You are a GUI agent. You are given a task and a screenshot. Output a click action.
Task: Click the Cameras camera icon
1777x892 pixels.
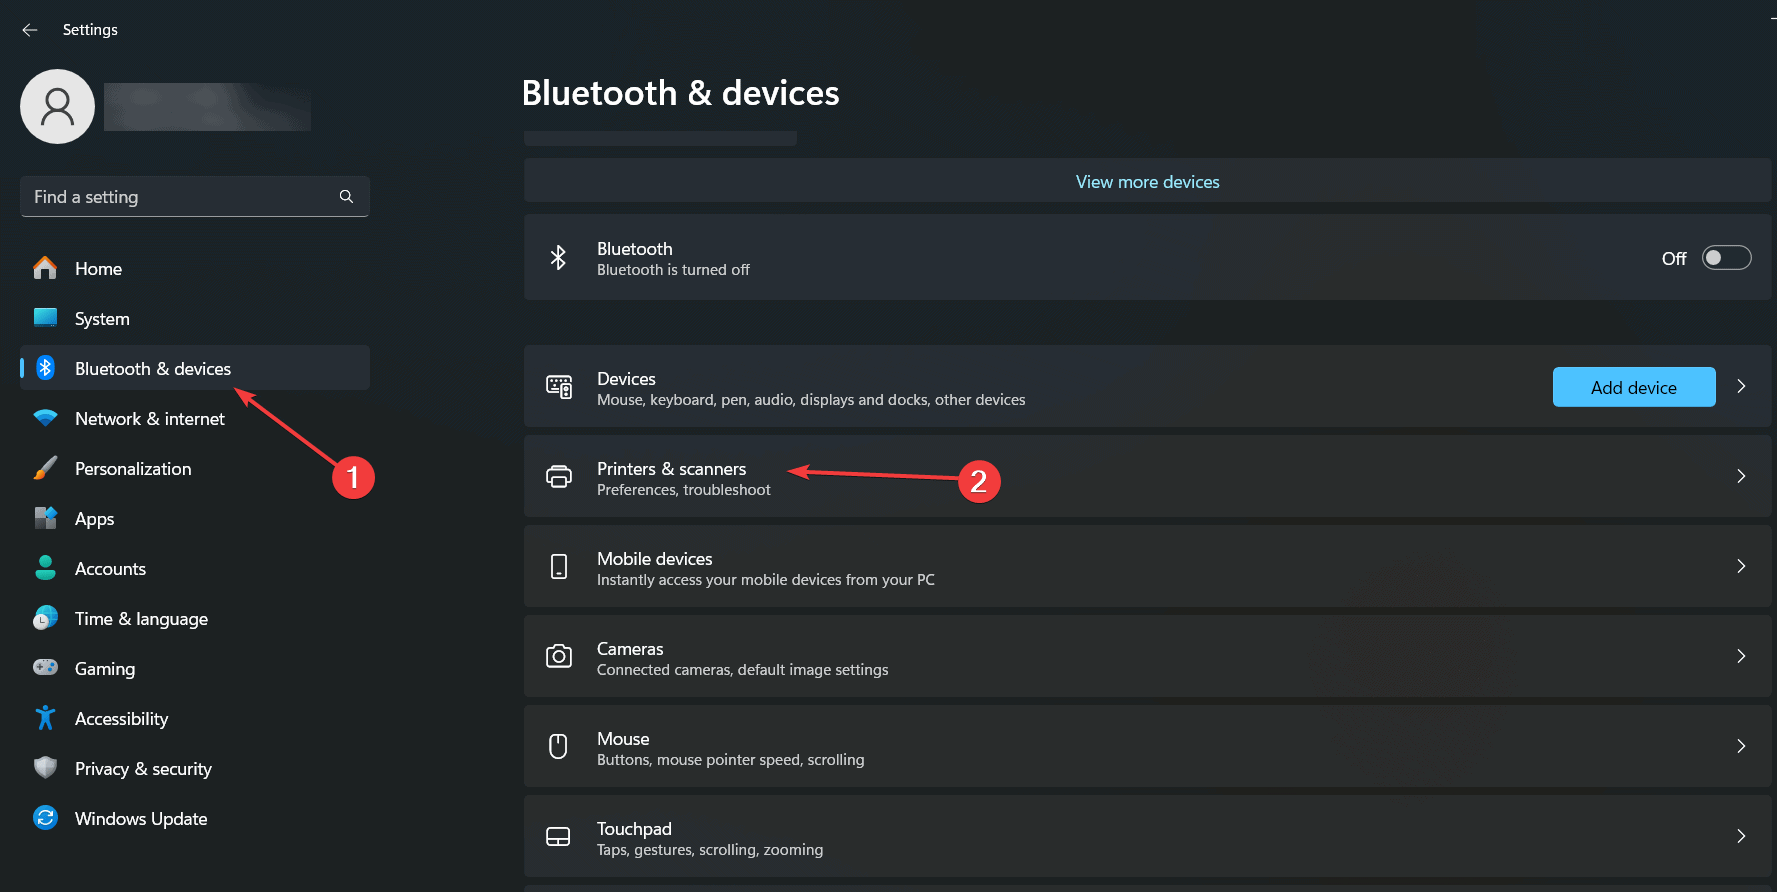pyautogui.click(x=559, y=656)
